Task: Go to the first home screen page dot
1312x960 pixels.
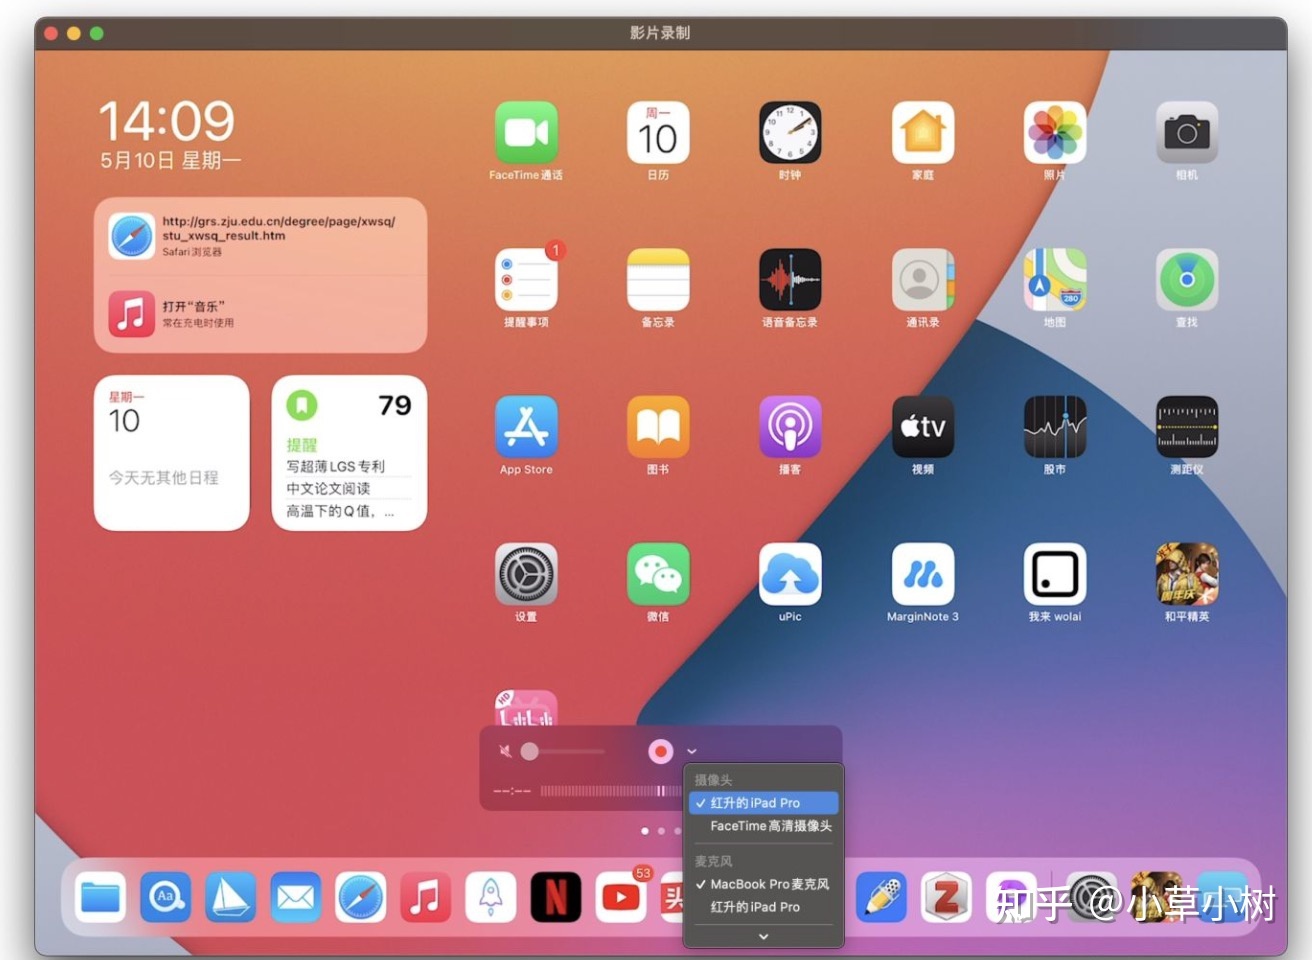Action: point(645,831)
